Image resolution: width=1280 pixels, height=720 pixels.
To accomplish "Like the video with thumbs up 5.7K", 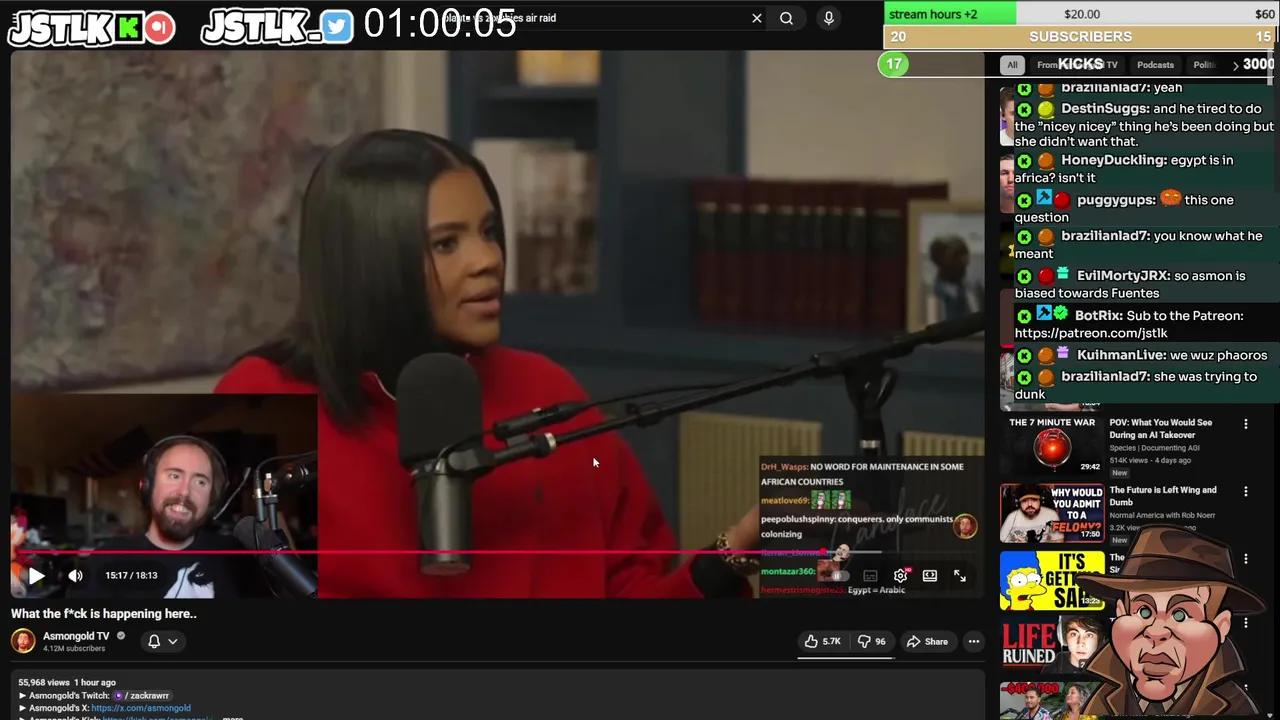I will (x=824, y=642).
